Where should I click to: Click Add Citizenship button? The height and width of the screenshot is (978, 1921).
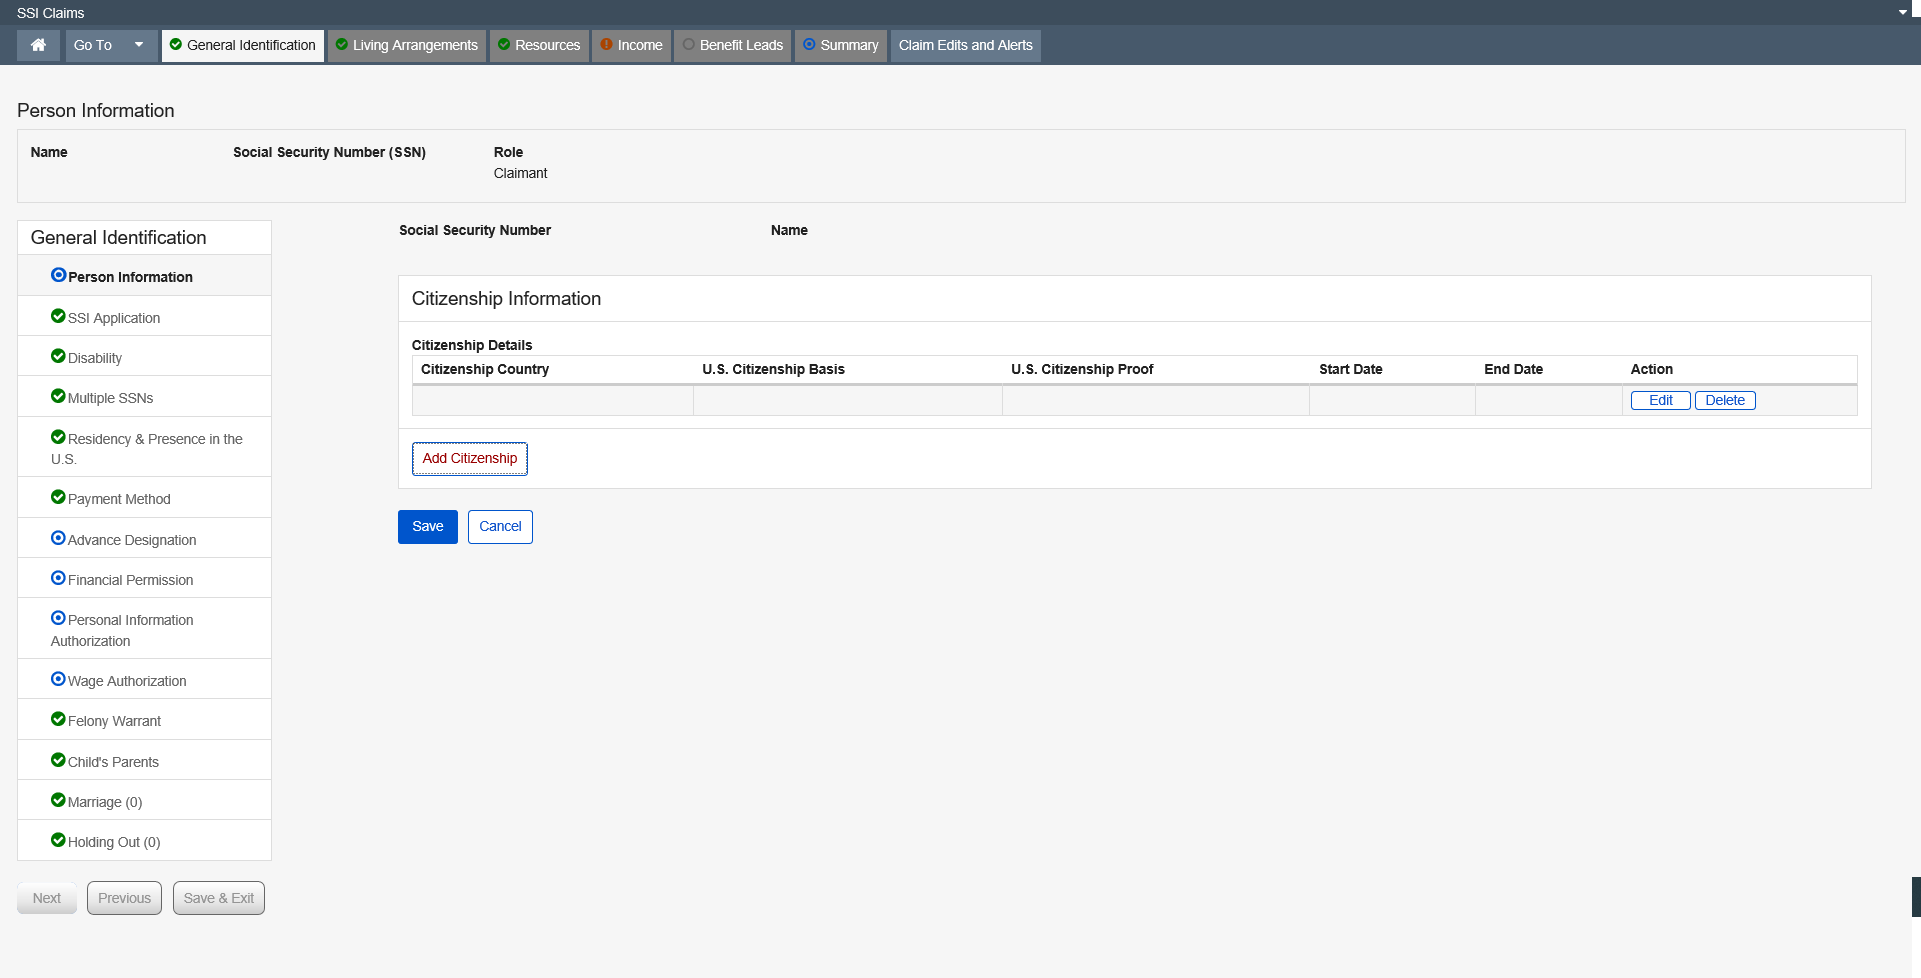[469, 458]
